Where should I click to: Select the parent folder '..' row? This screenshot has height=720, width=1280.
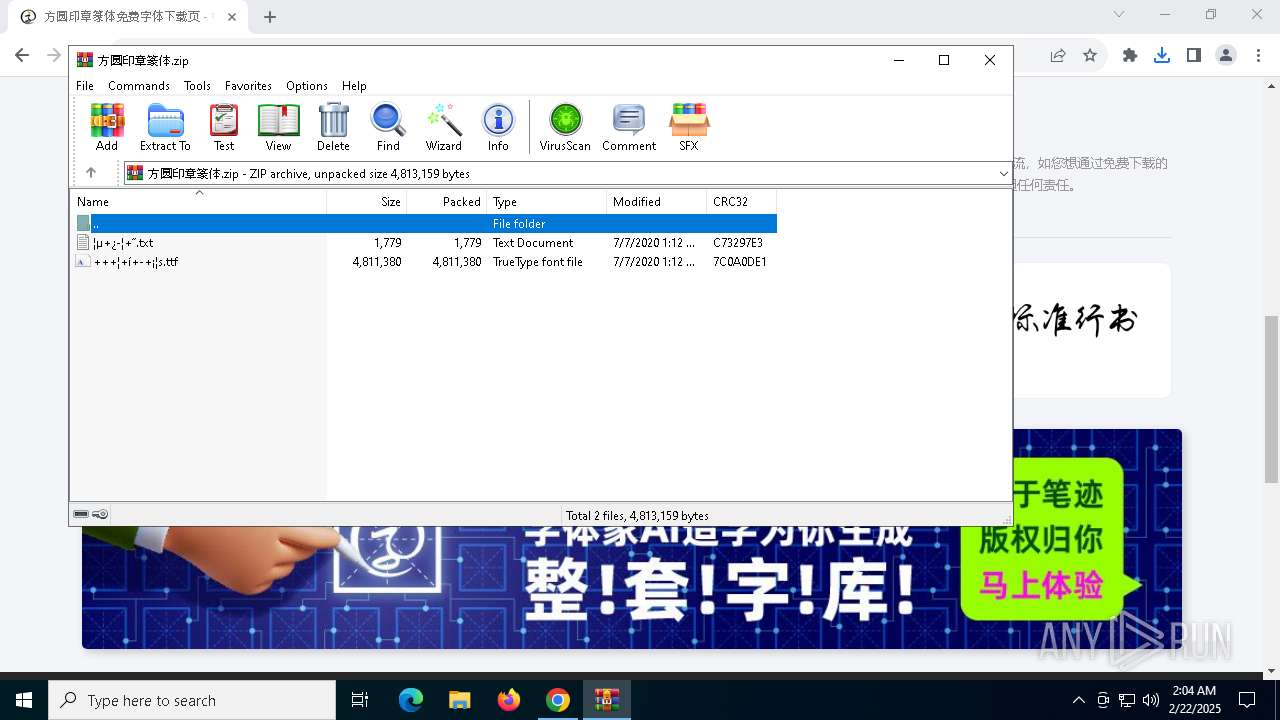[426, 223]
